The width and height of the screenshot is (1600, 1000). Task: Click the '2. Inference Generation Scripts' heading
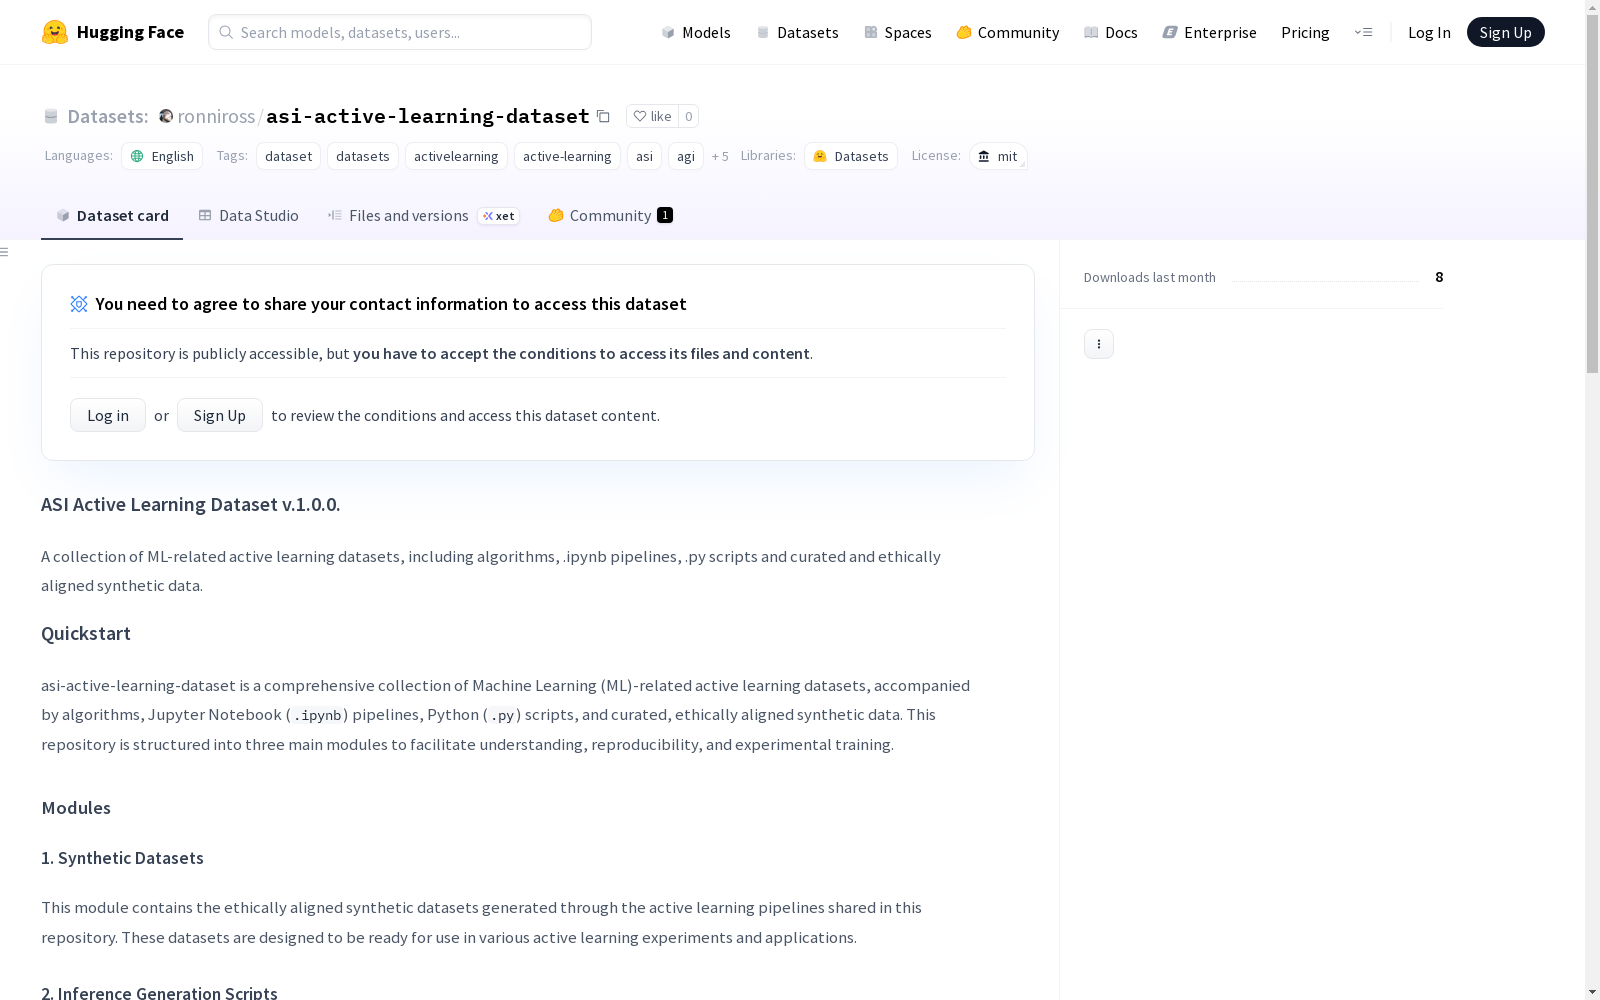point(159,992)
